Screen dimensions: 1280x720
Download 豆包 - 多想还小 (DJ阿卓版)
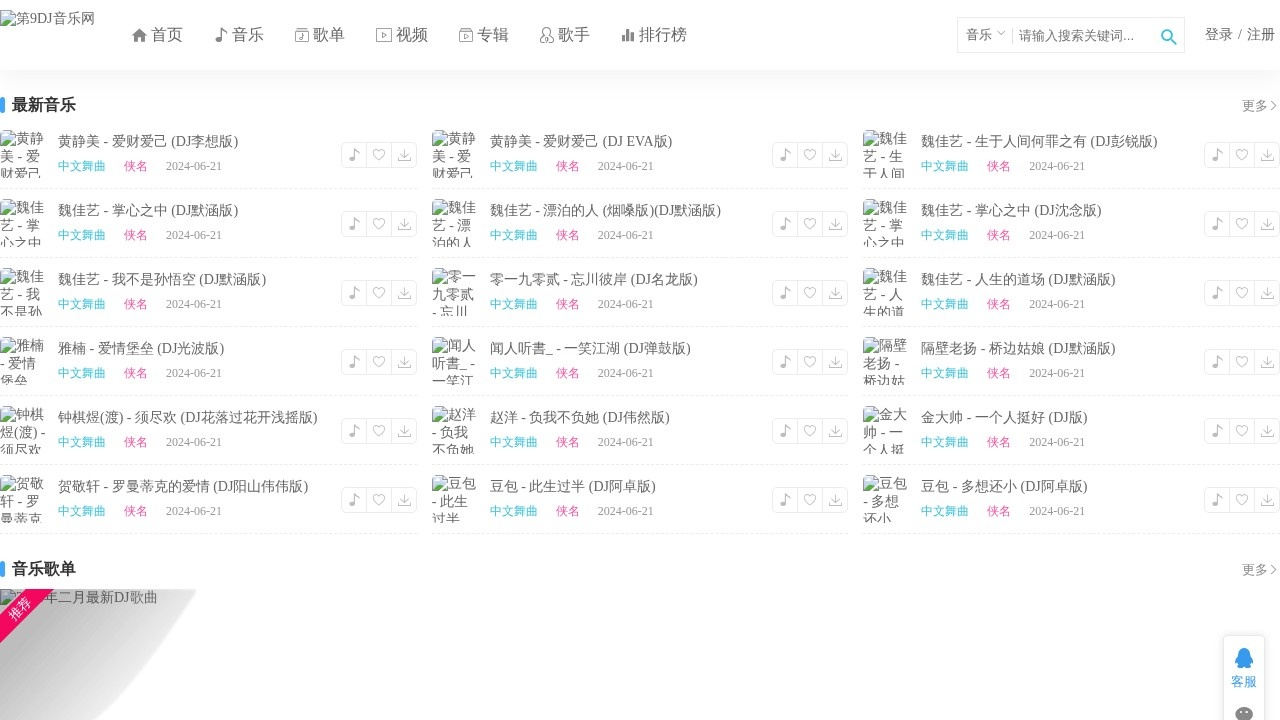click(1267, 500)
